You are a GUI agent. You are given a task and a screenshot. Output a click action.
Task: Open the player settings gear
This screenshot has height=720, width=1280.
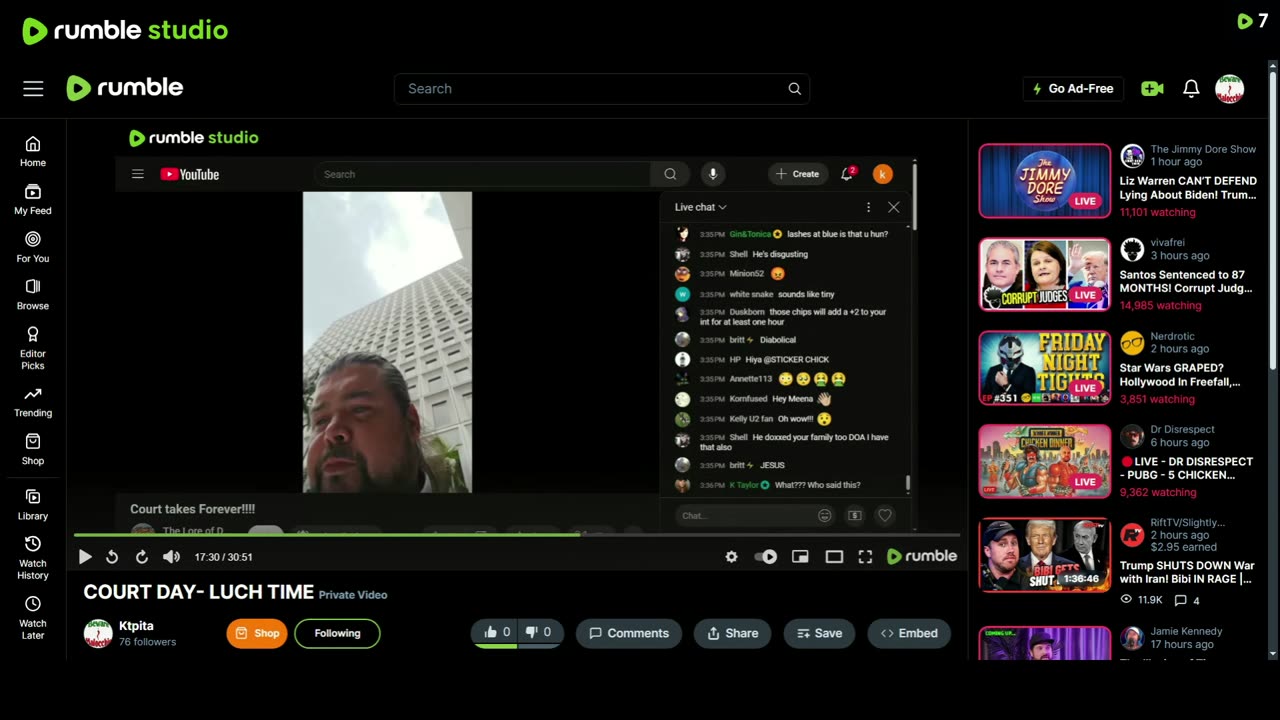click(731, 557)
